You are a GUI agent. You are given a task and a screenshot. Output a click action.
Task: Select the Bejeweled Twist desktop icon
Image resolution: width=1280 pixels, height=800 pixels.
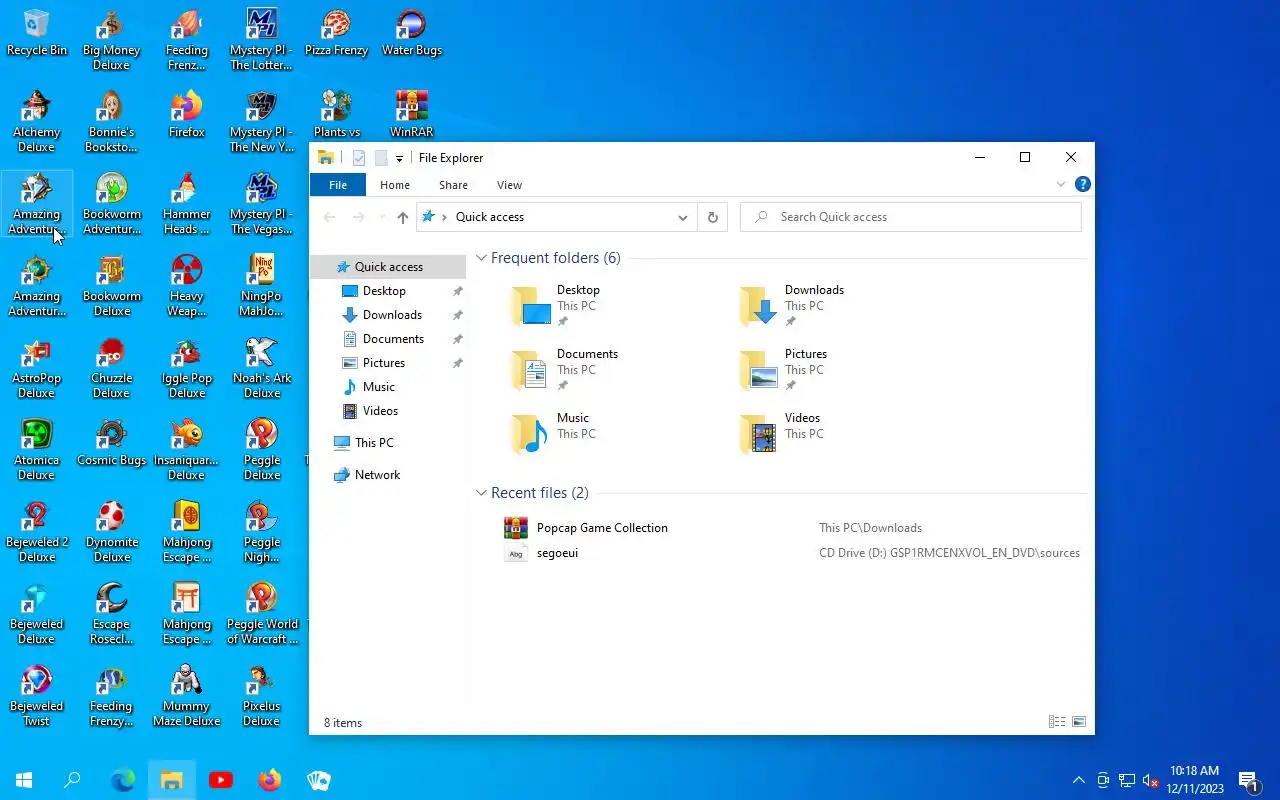pyautogui.click(x=37, y=696)
